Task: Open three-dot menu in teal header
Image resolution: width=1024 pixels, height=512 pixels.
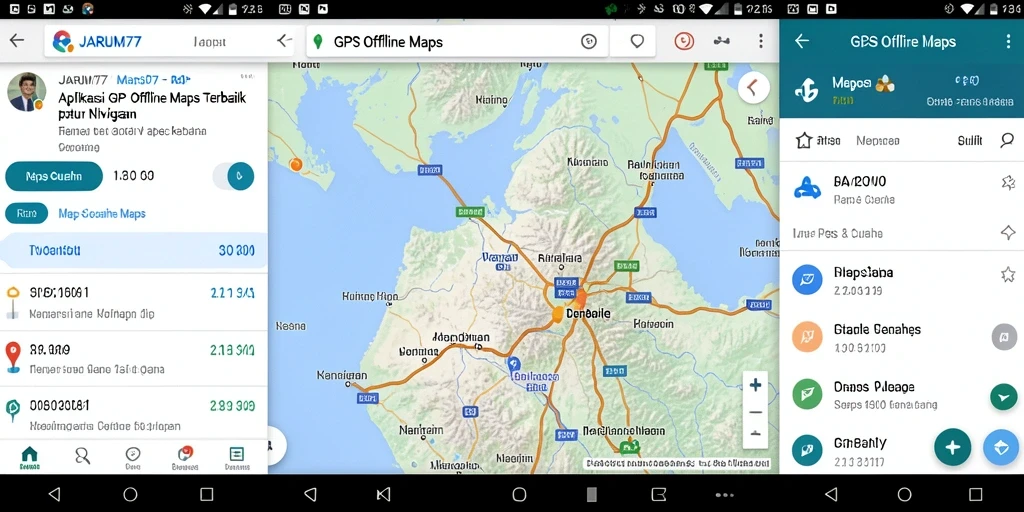Action: tap(1008, 41)
